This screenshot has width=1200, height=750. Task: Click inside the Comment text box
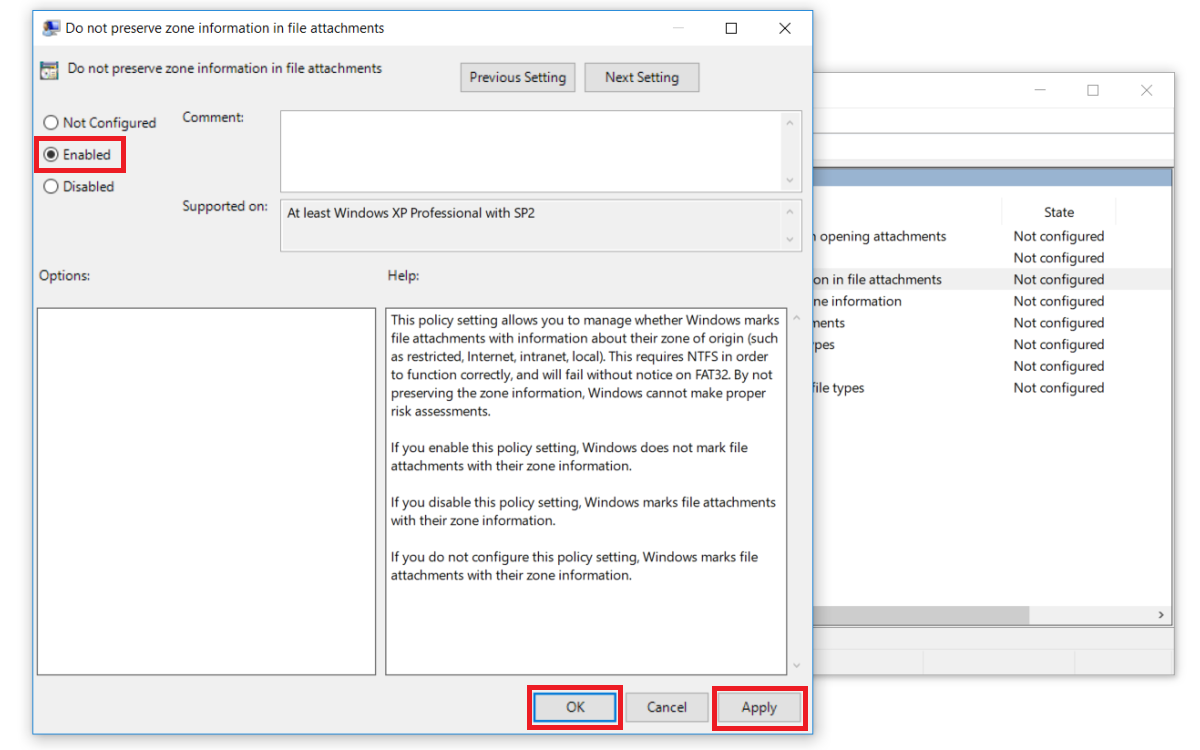point(532,151)
